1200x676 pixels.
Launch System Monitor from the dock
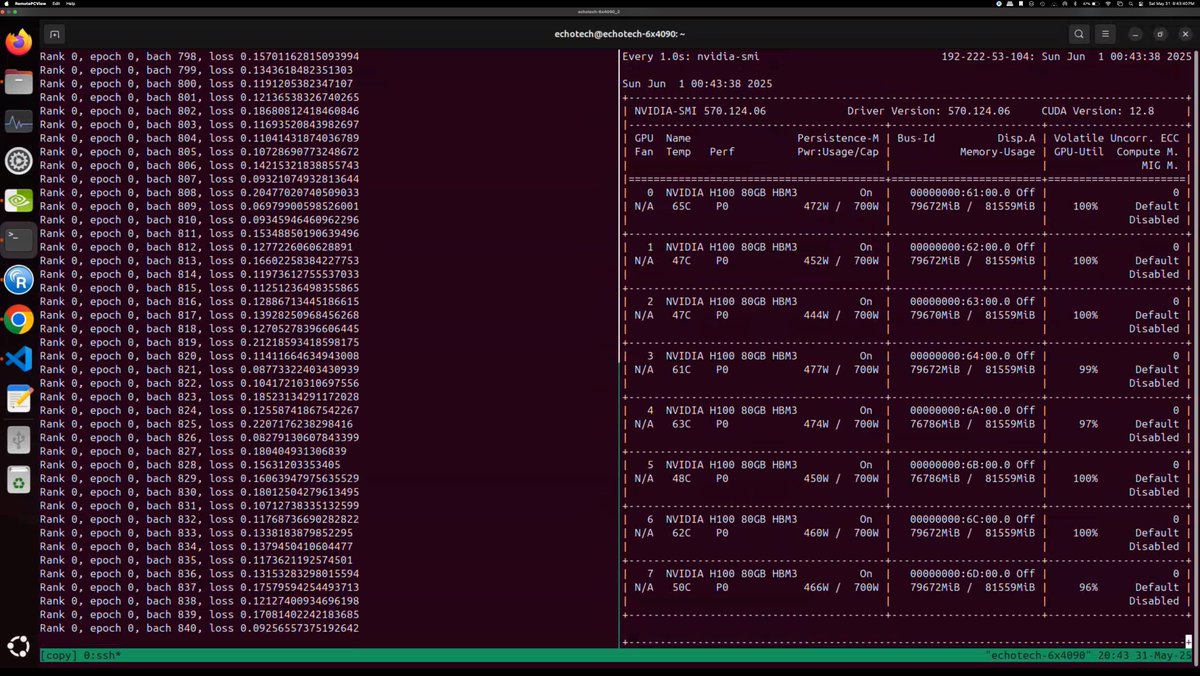tap(19, 121)
